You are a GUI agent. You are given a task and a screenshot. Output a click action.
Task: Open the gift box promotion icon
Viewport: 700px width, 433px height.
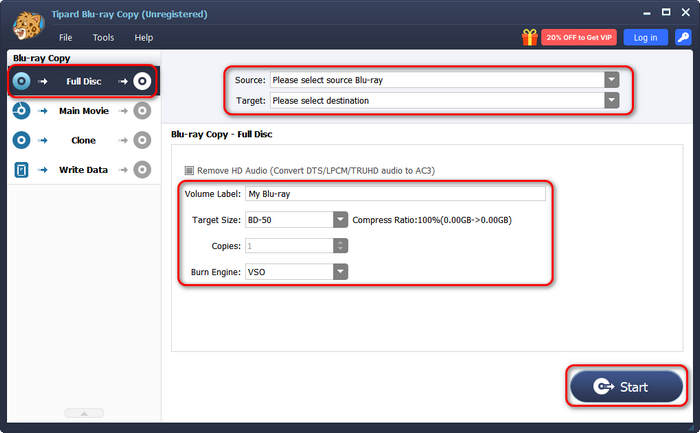coord(529,37)
